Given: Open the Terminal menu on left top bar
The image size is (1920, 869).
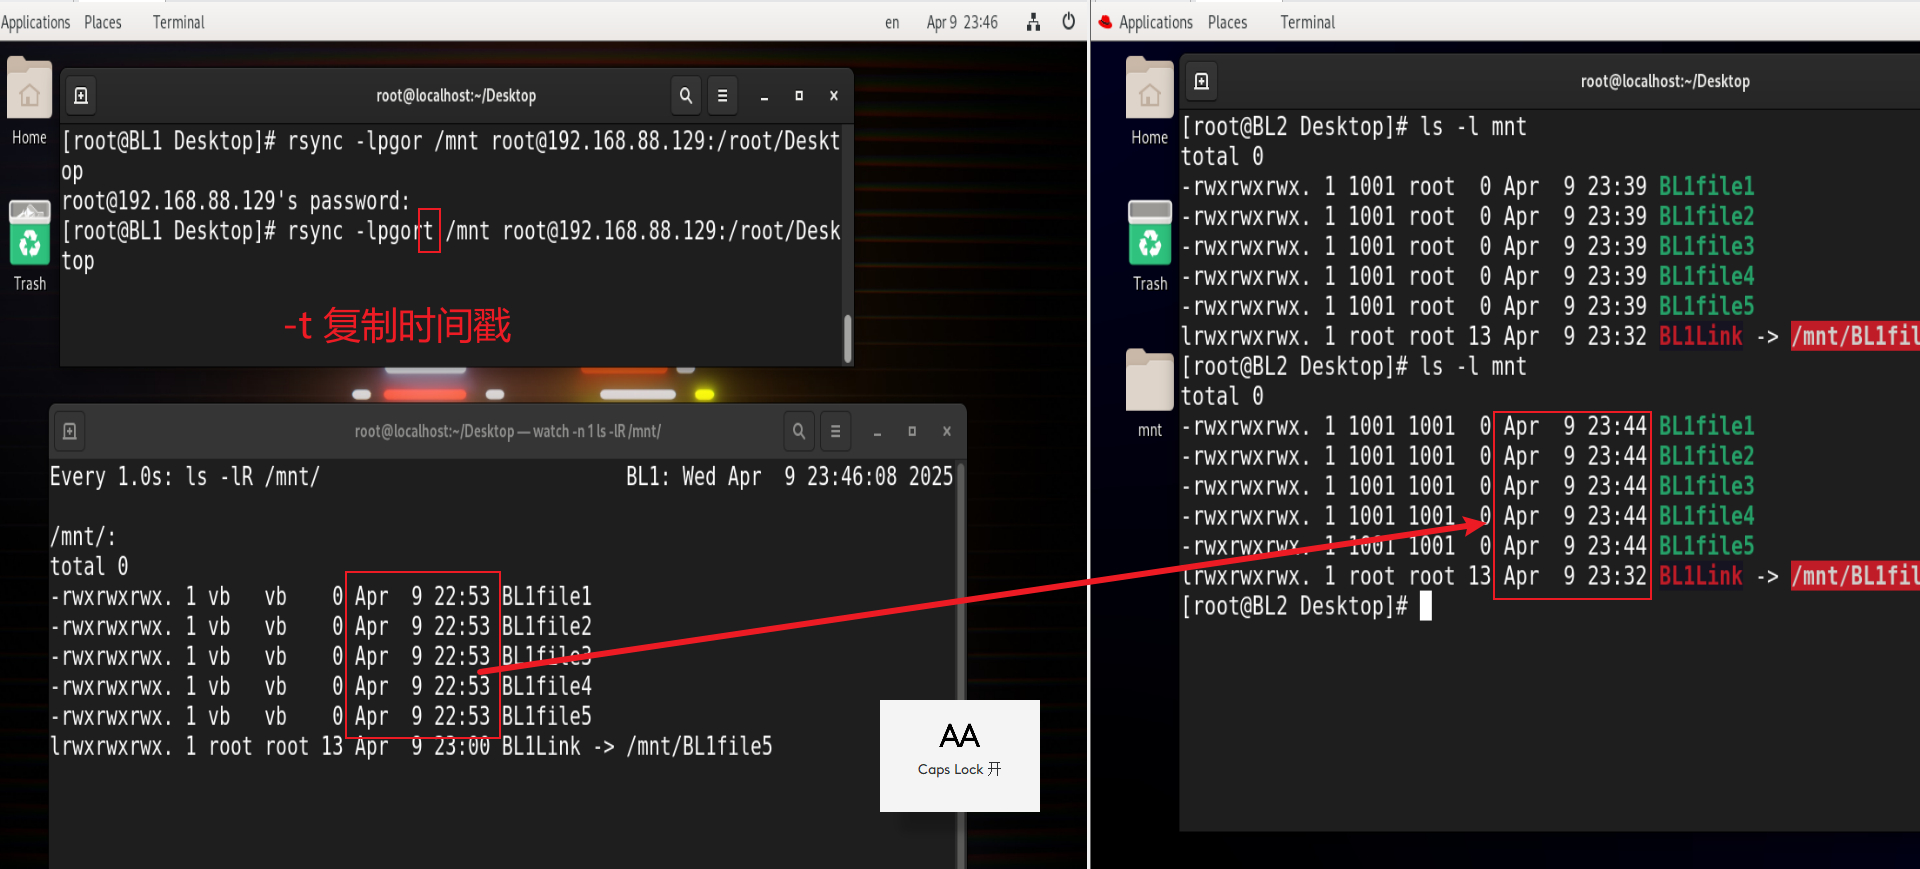Looking at the screenshot, I should (178, 22).
